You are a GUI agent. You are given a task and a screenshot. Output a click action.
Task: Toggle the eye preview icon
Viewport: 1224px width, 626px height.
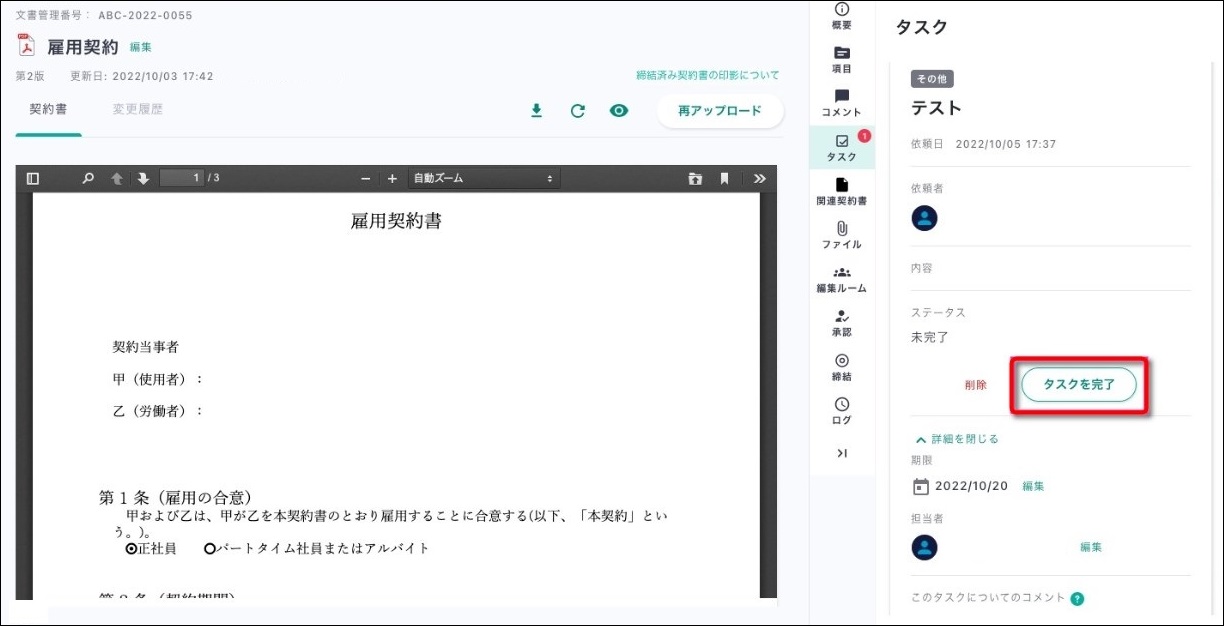click(619, 111)
